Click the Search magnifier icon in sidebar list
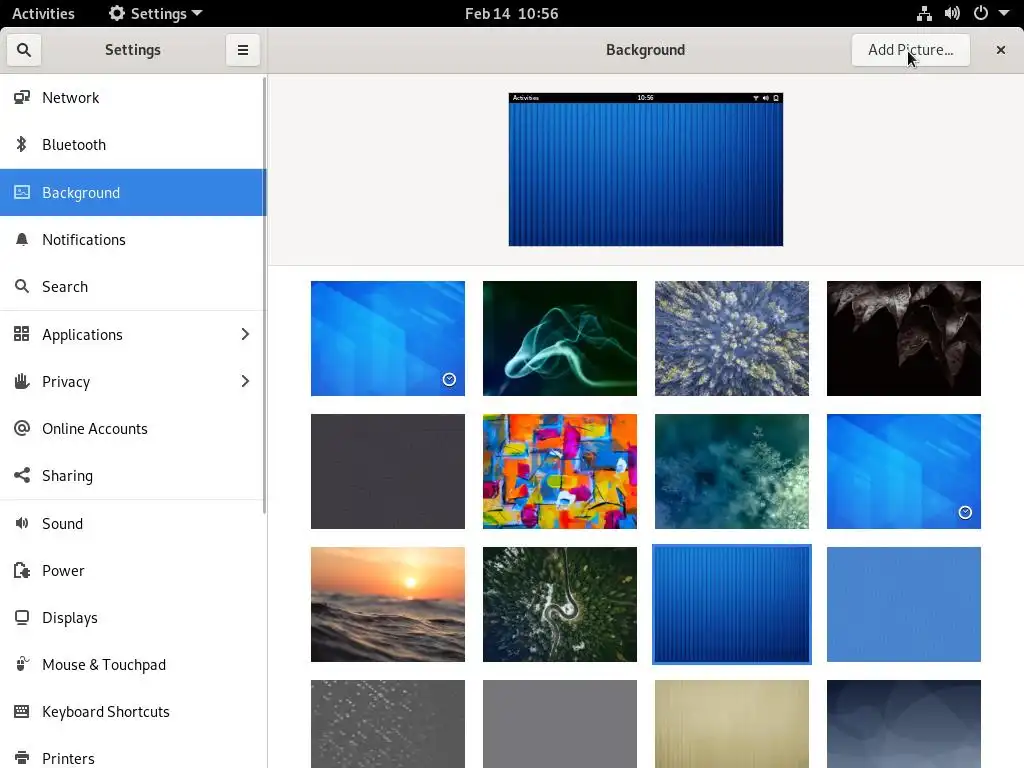The width and height of the screenshot is (1024, 768). [22, 286]
